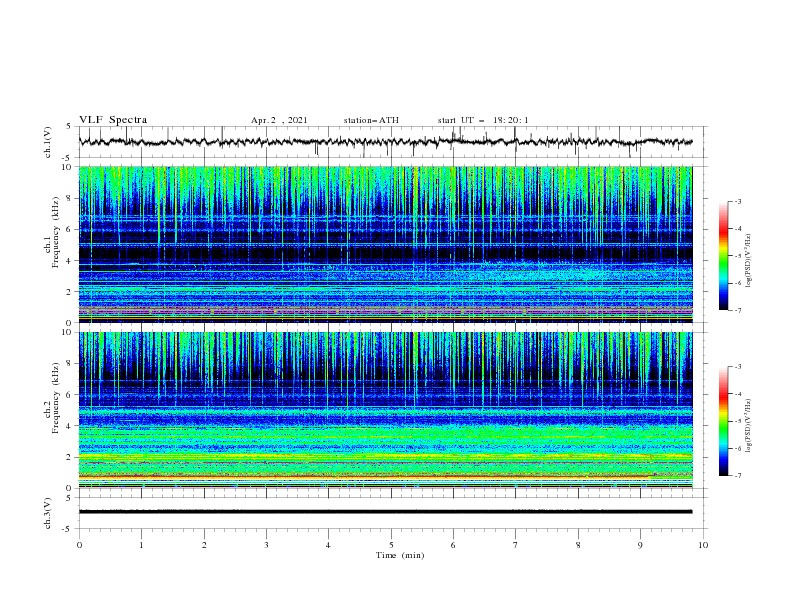Click the ch.1 spectrogram panel

(x=386, y=244)
